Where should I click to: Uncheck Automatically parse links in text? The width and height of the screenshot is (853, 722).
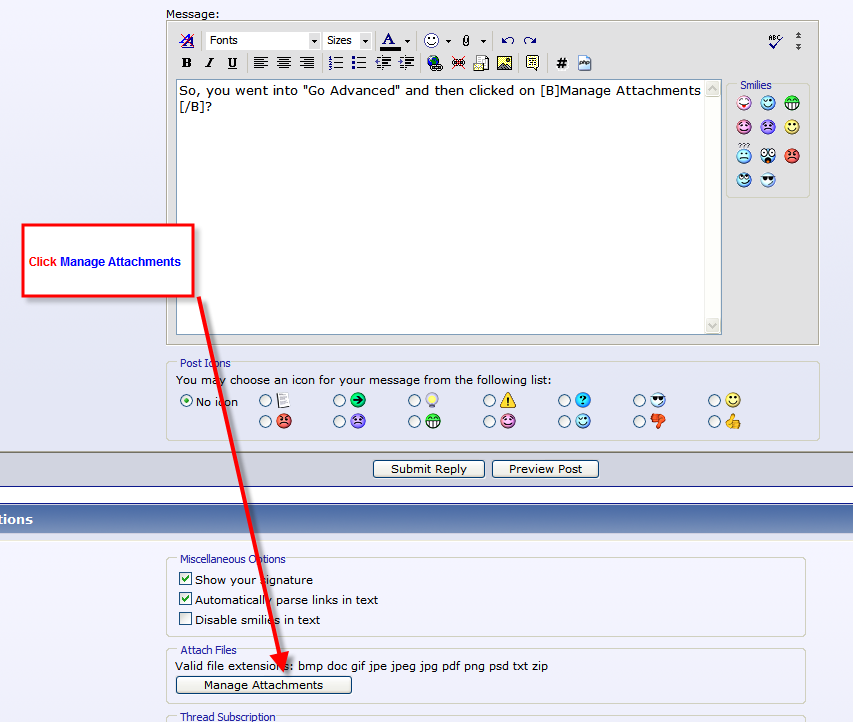coord(186,599)
